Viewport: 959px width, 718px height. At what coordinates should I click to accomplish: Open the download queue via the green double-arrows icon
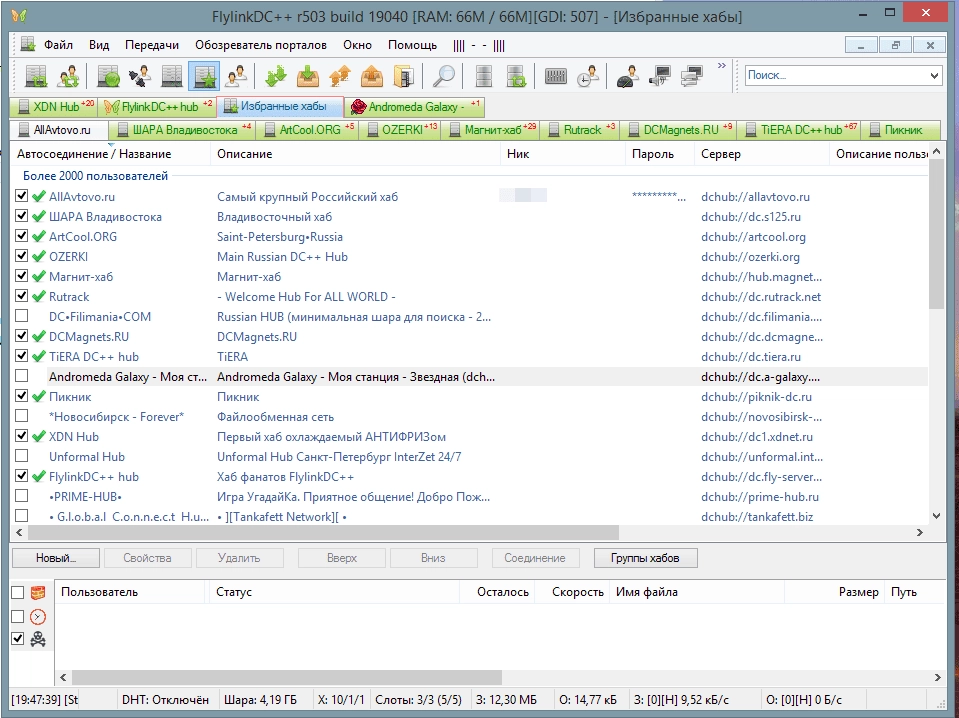[x=276, y=76]
